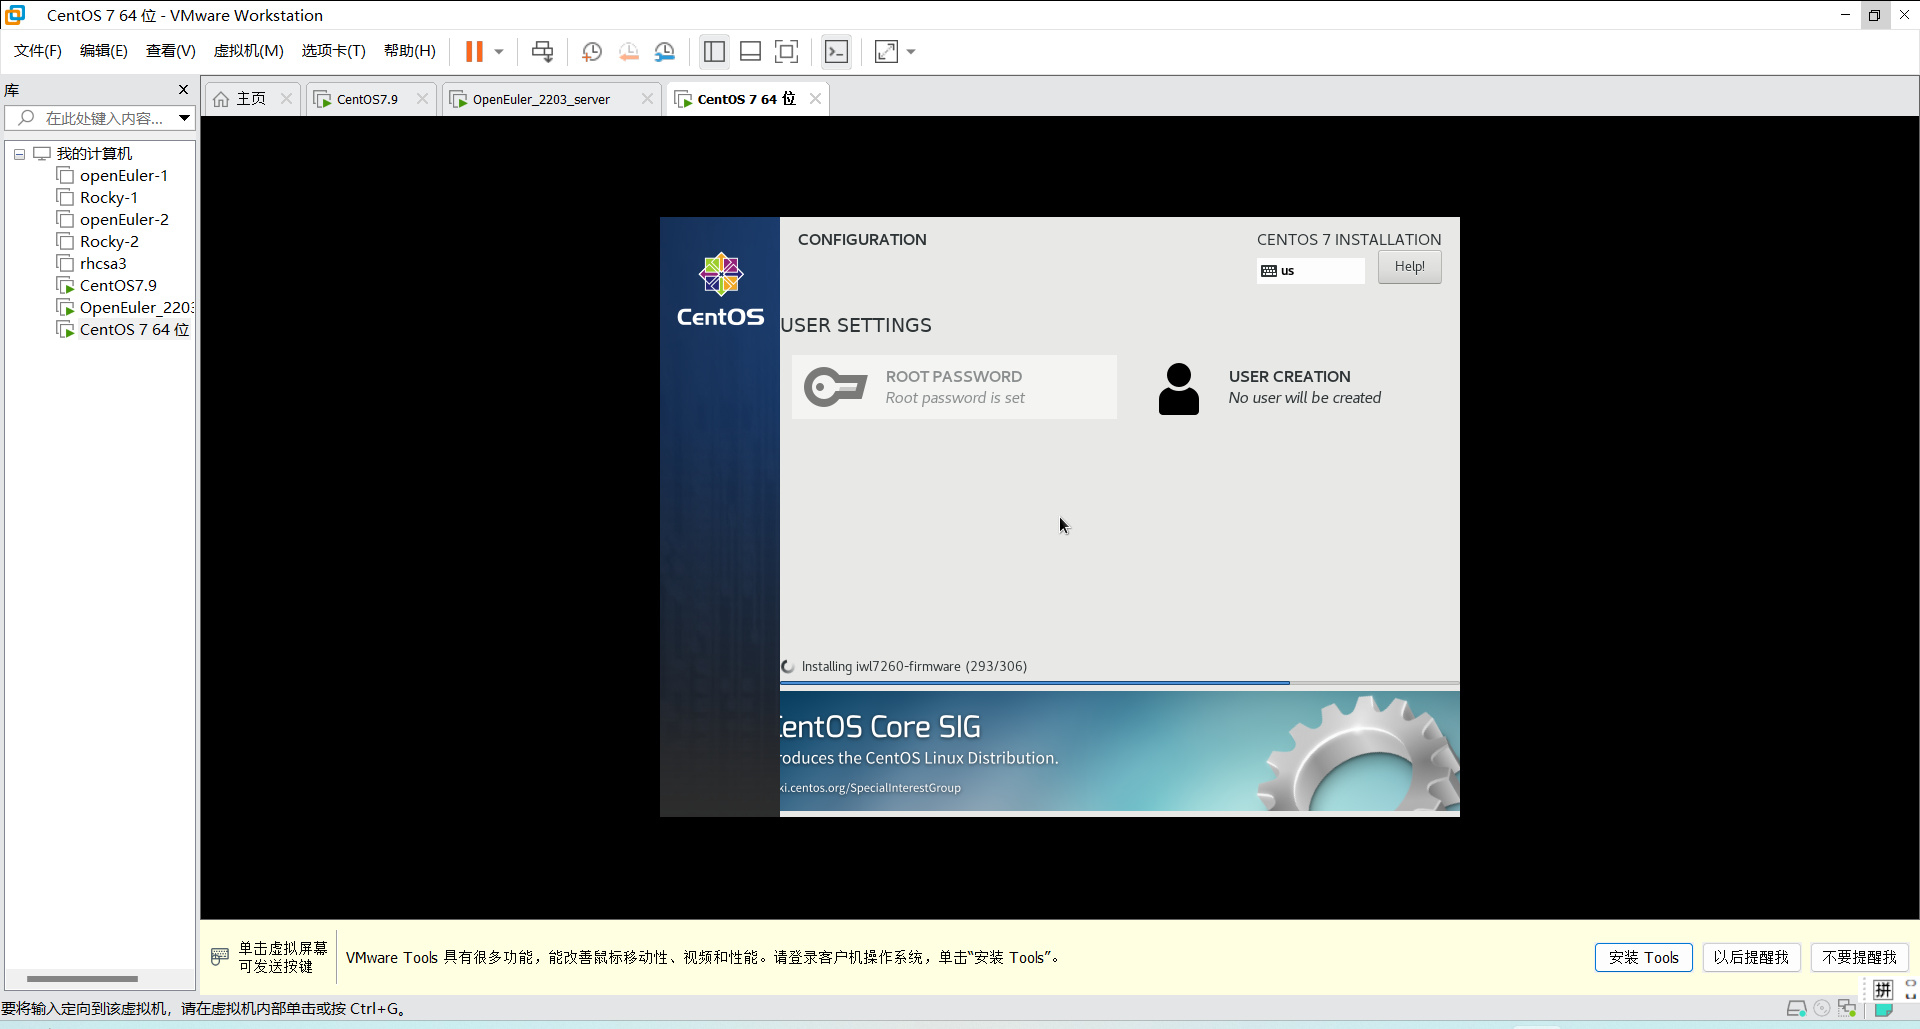Collapse the 我的计算机 tree node
Viewport: 1920px width, 1029px height.
[19, 154]
